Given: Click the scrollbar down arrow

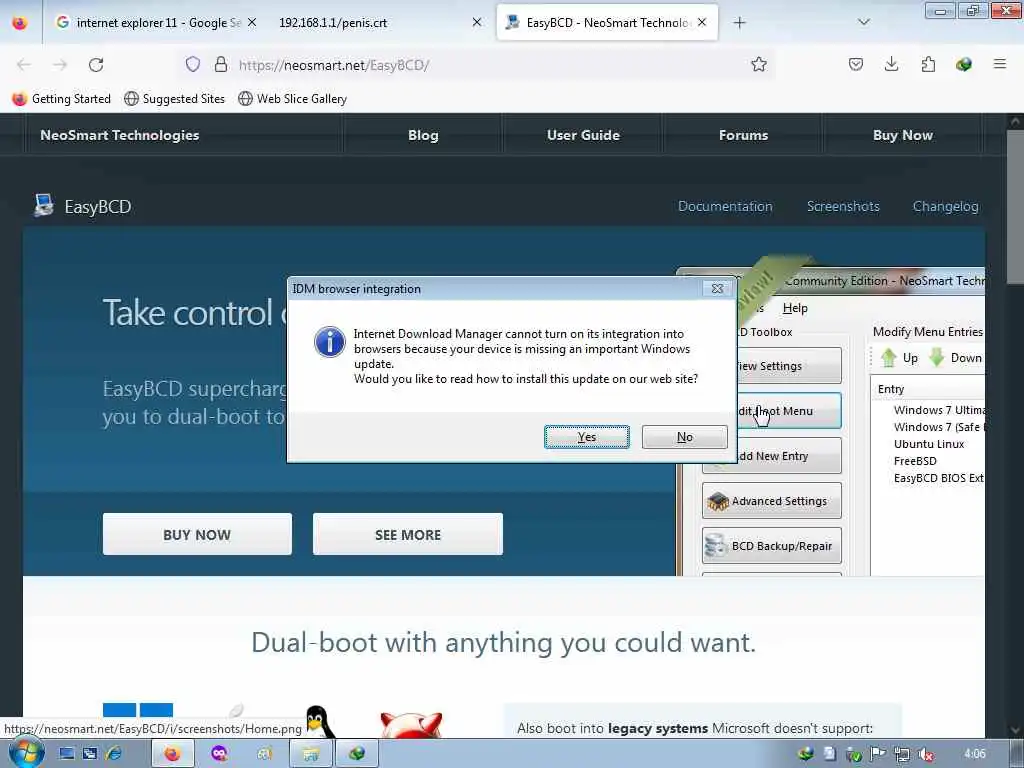Looking at the screenshot, I should point(1016,730).
